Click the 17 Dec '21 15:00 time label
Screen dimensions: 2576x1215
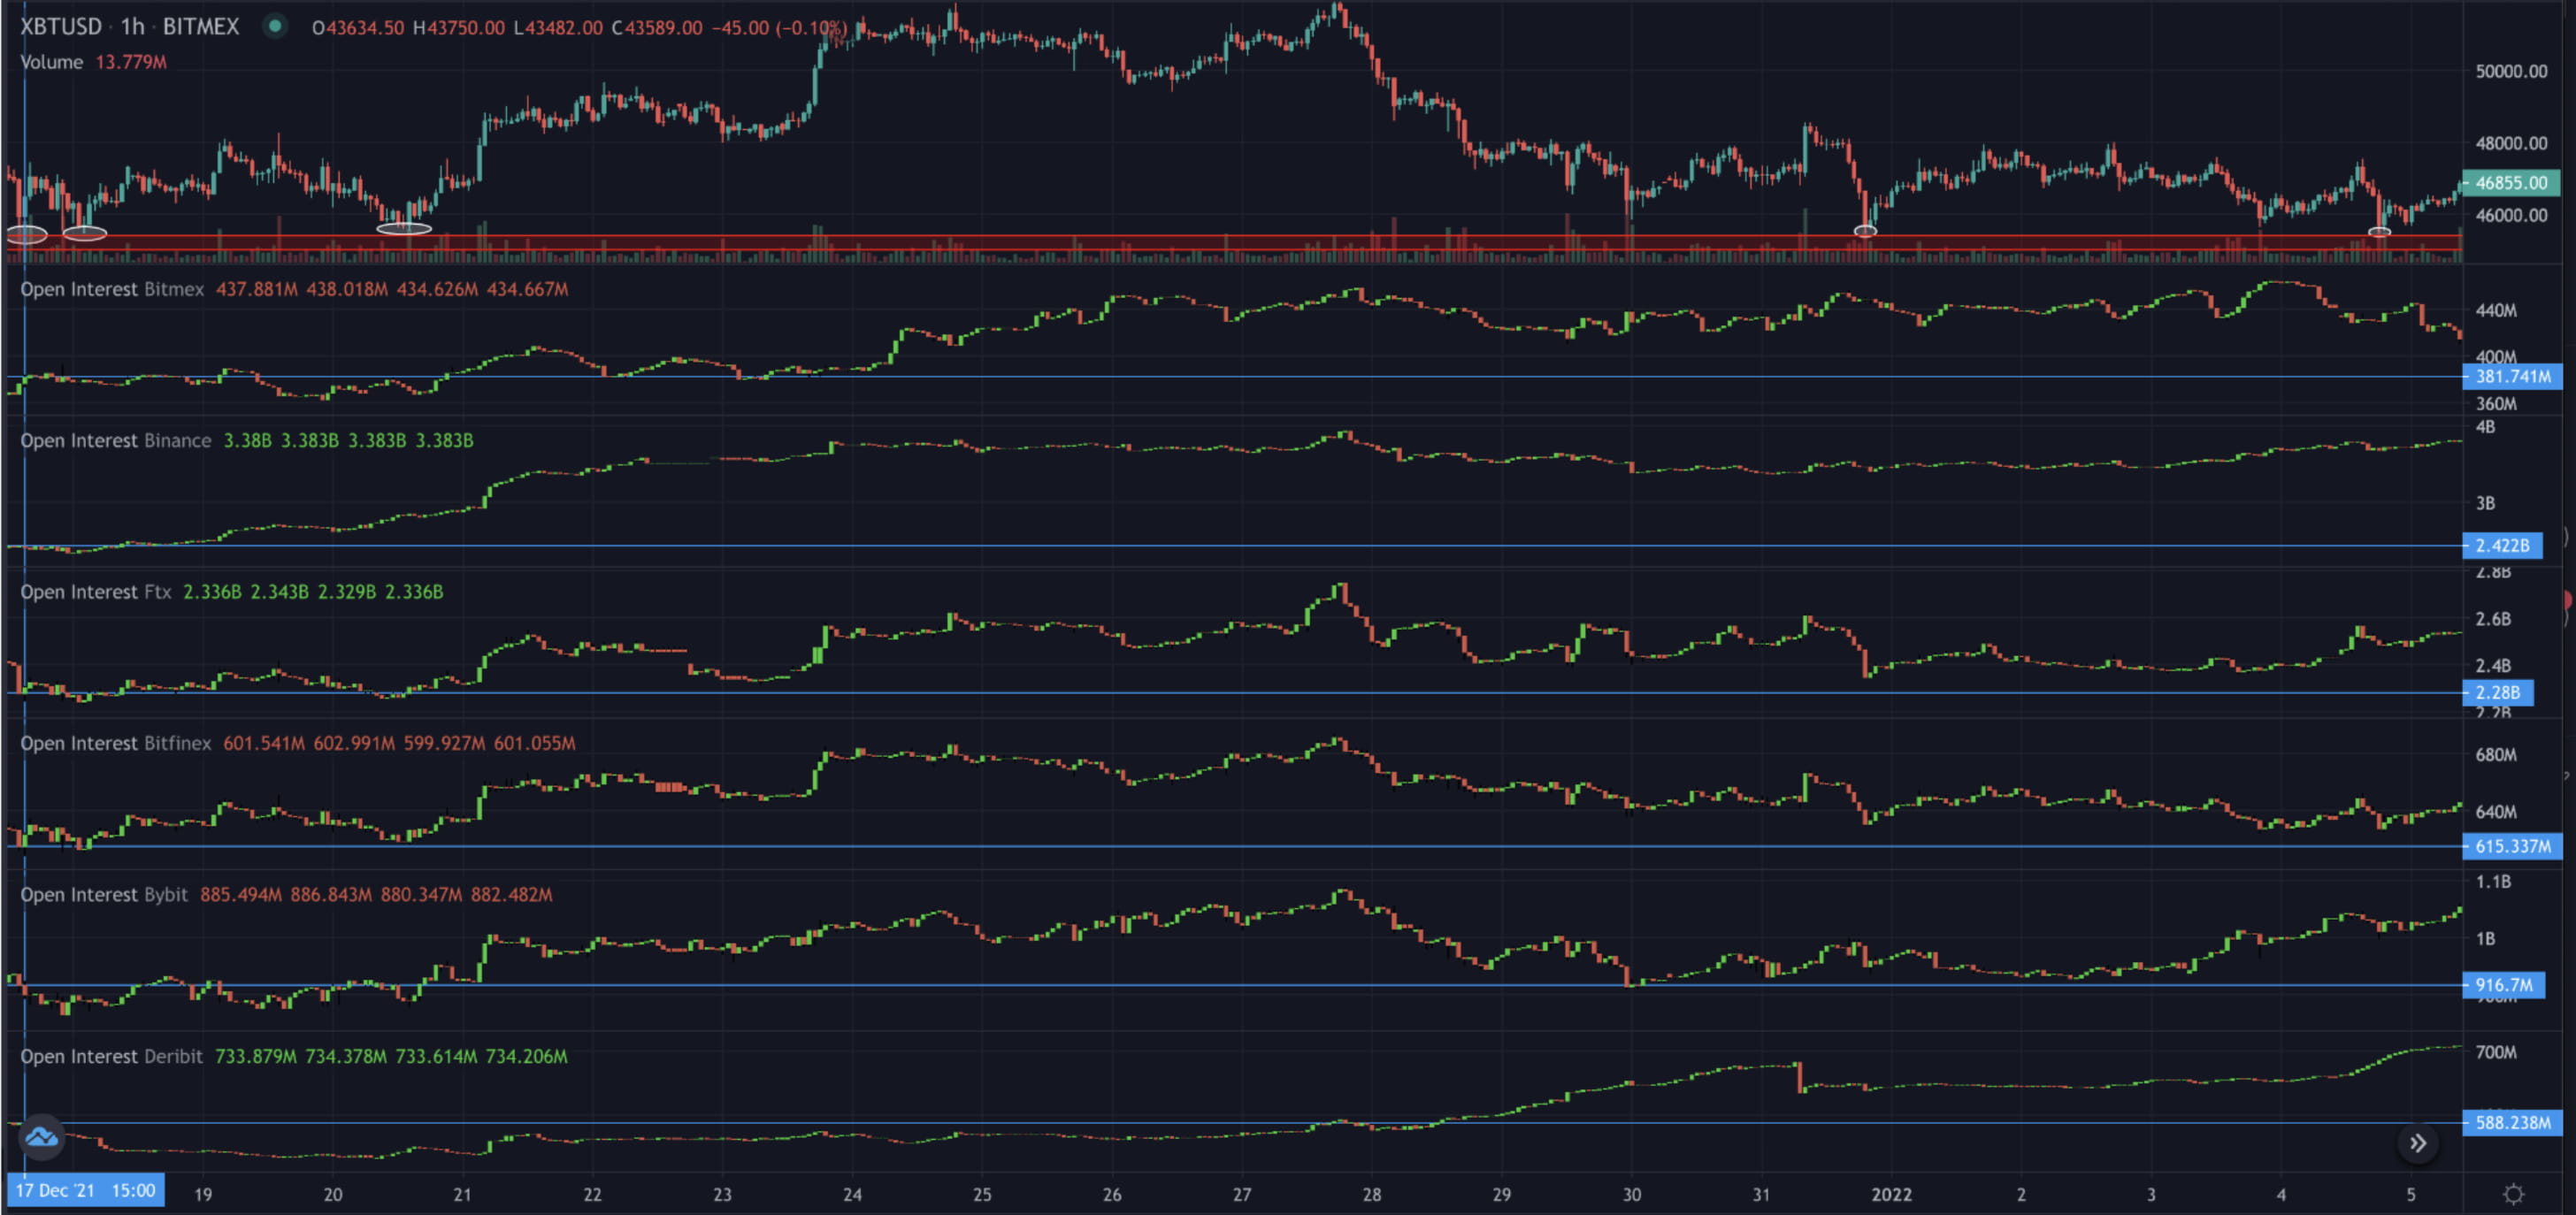coord(85,1191)
